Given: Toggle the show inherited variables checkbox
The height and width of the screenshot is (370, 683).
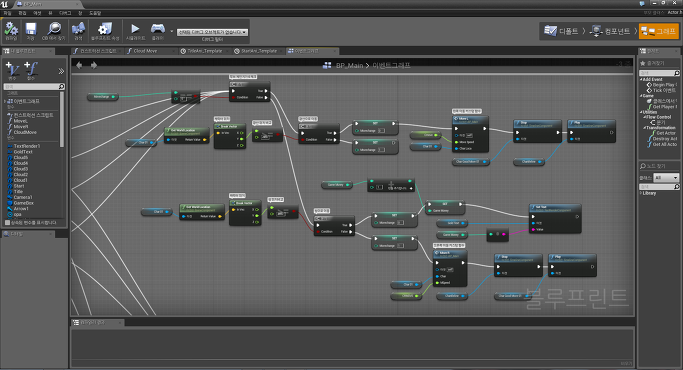Looking at the screenshot, I should tap(7, 223).
